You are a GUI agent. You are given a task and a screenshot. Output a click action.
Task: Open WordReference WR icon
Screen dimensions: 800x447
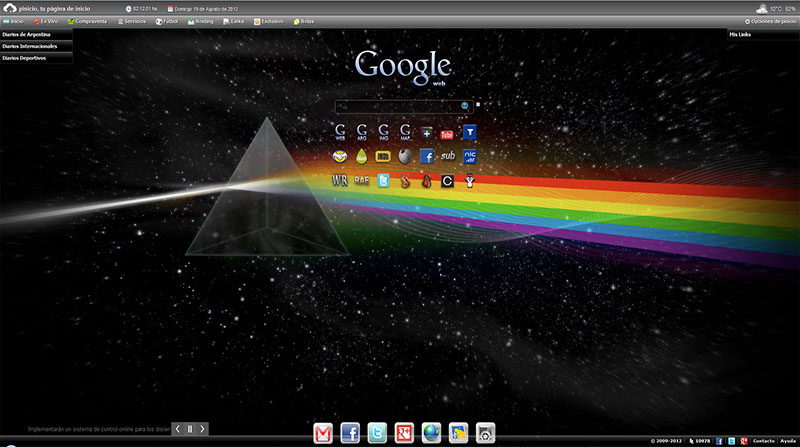340,181
